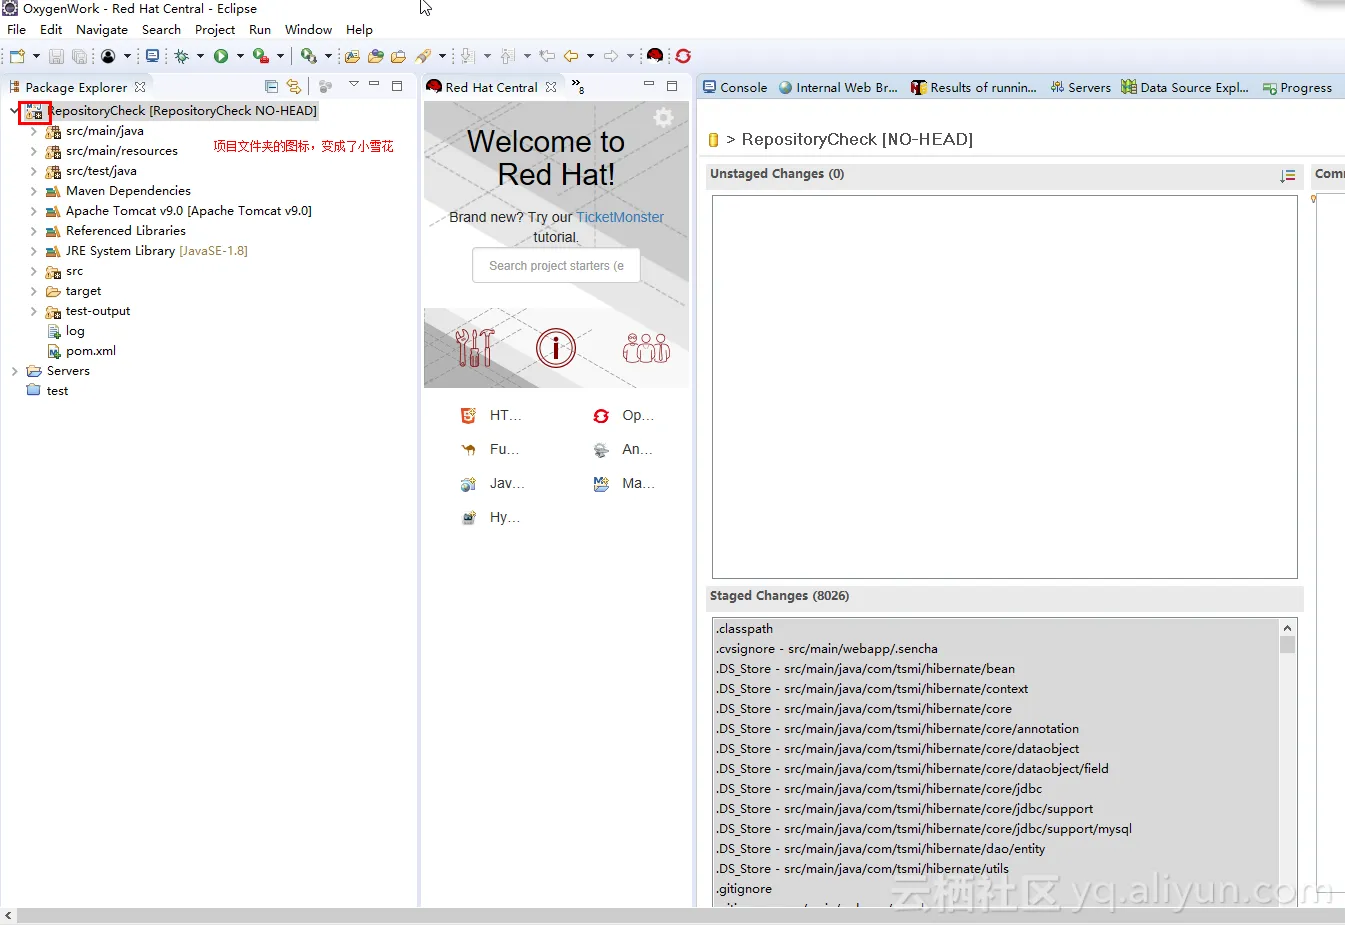Click the Forward navigation arrow

click(x=611, y=56)
